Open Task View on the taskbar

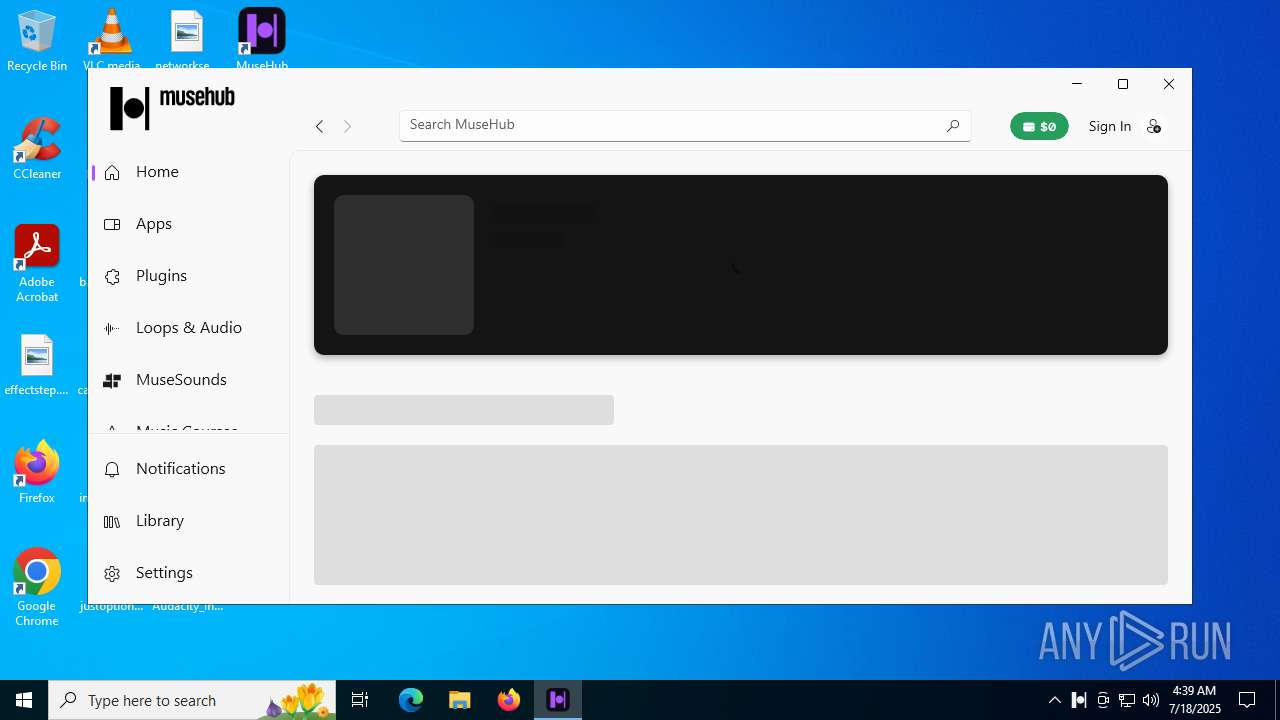pos(360,700)
